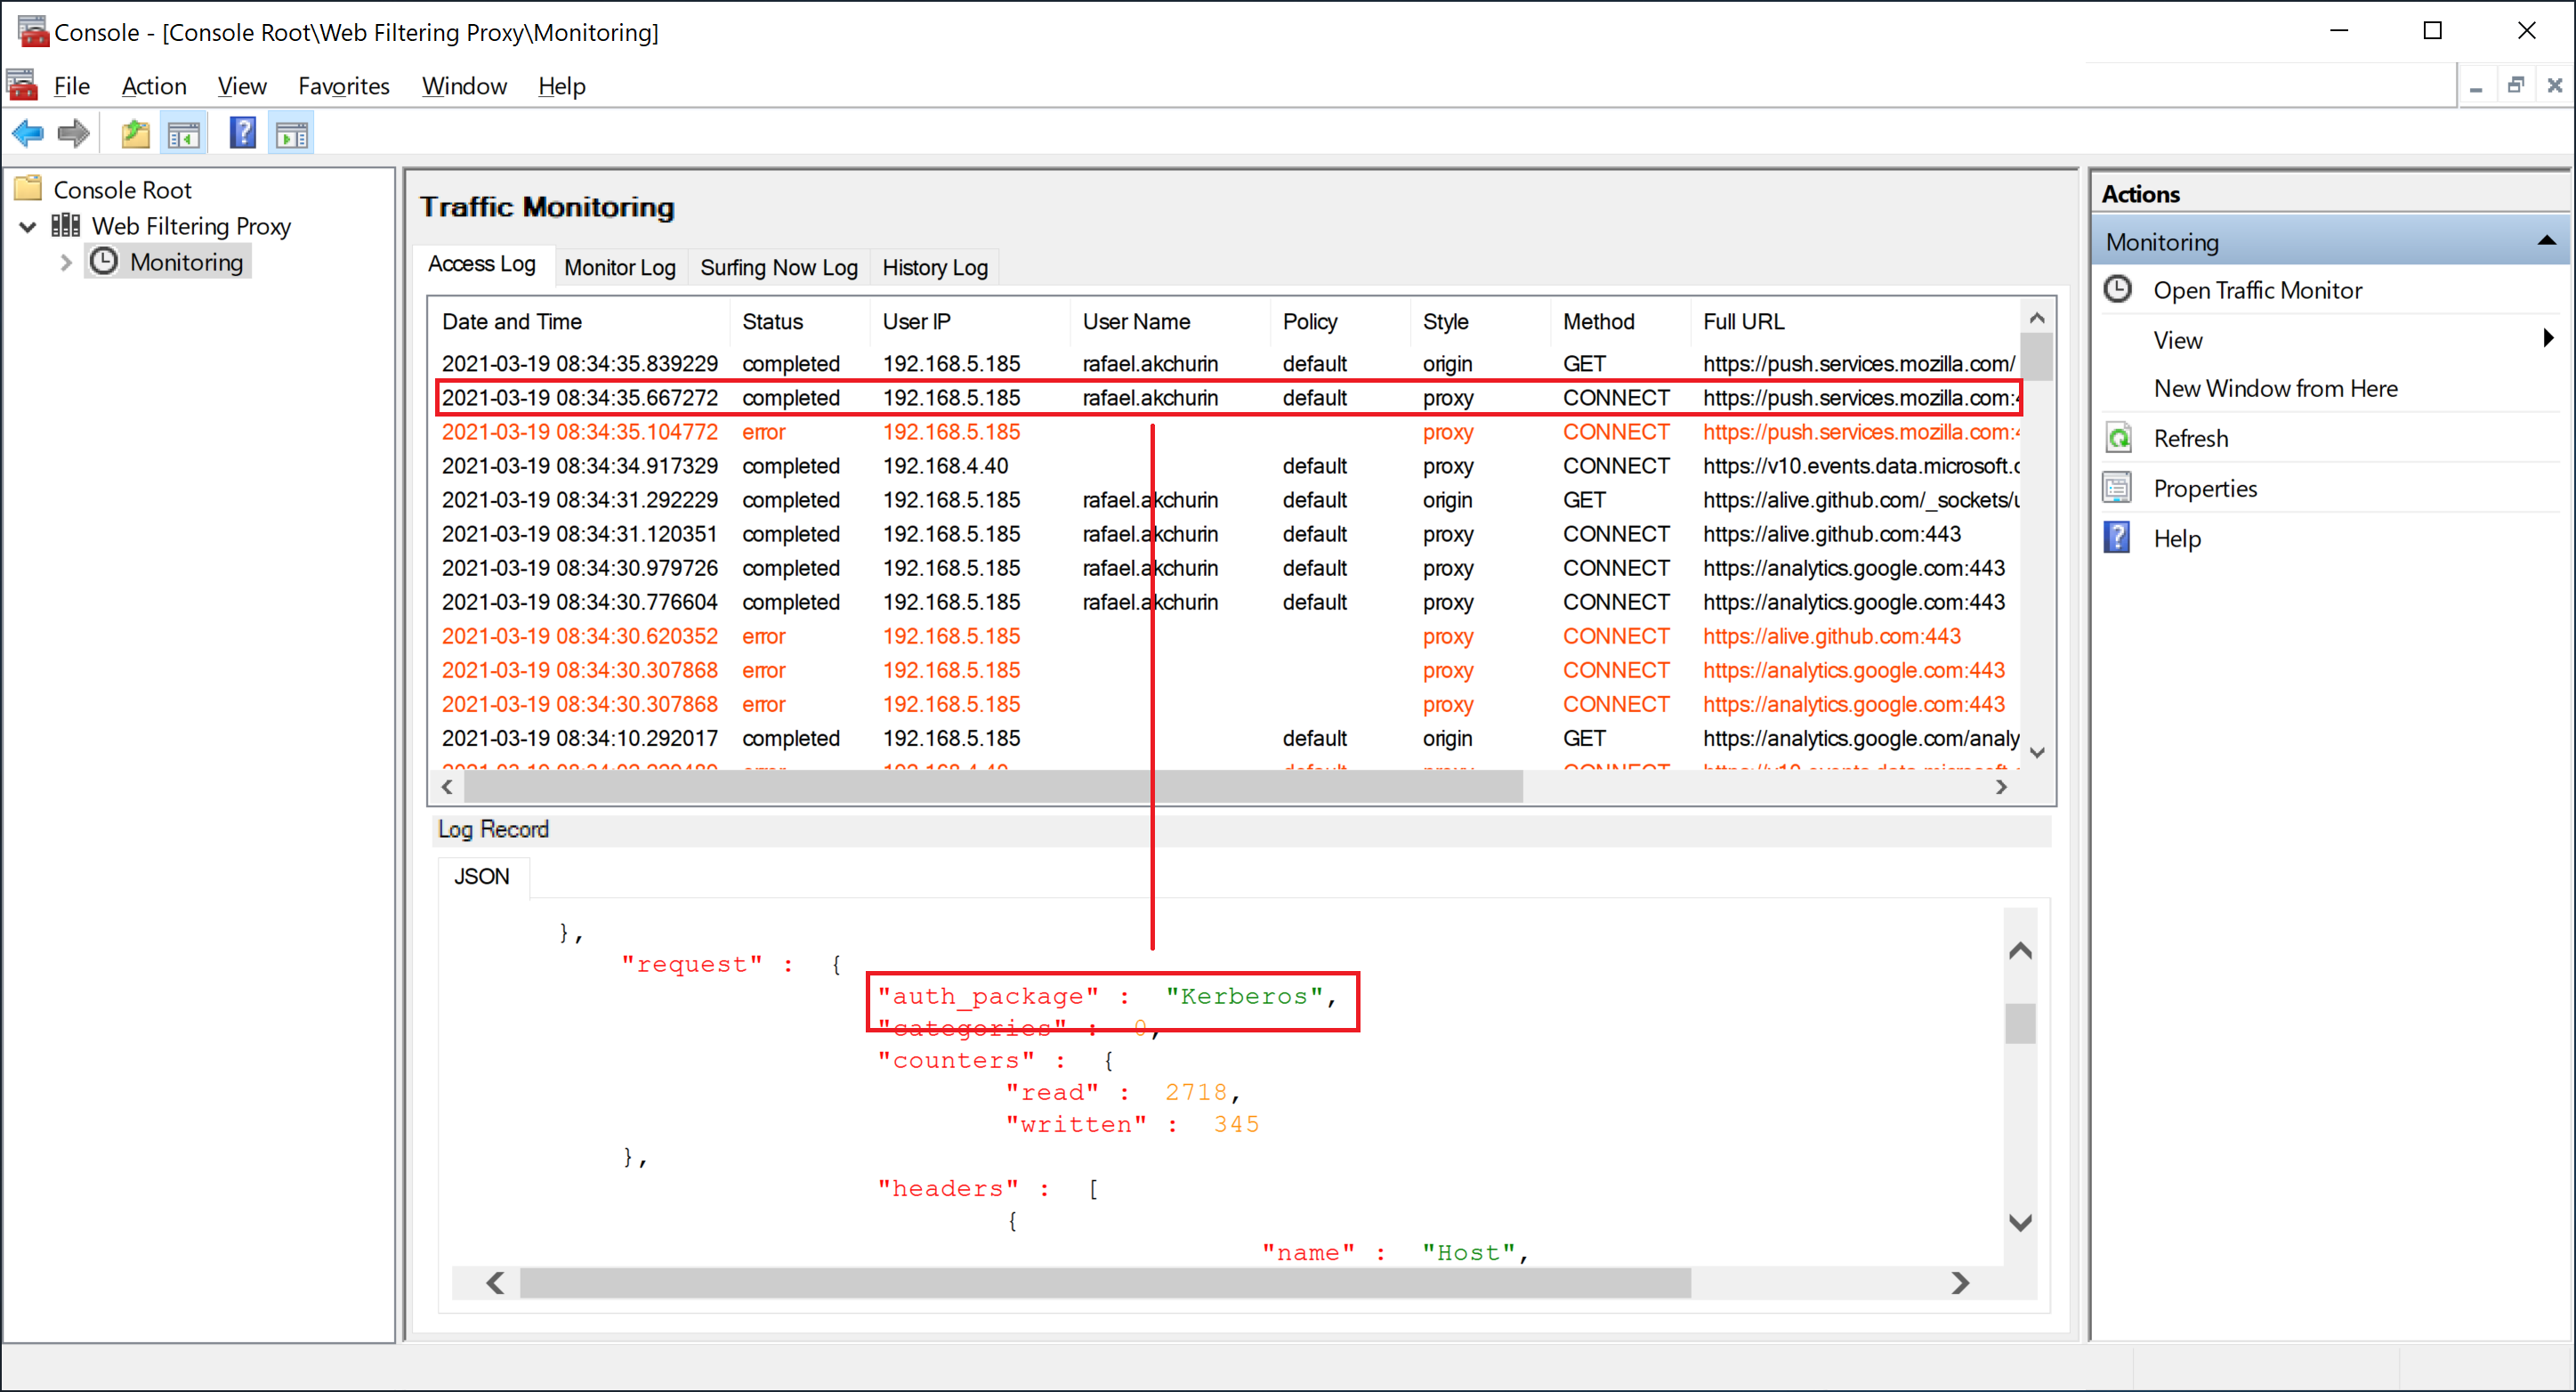
Task: Sort by Method column header
Action: click(x=1622, y=321)
